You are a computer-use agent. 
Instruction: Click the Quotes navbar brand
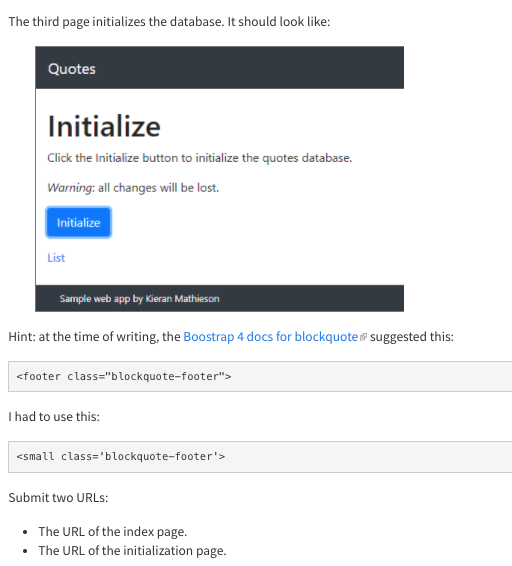click(x=72, y=69)
